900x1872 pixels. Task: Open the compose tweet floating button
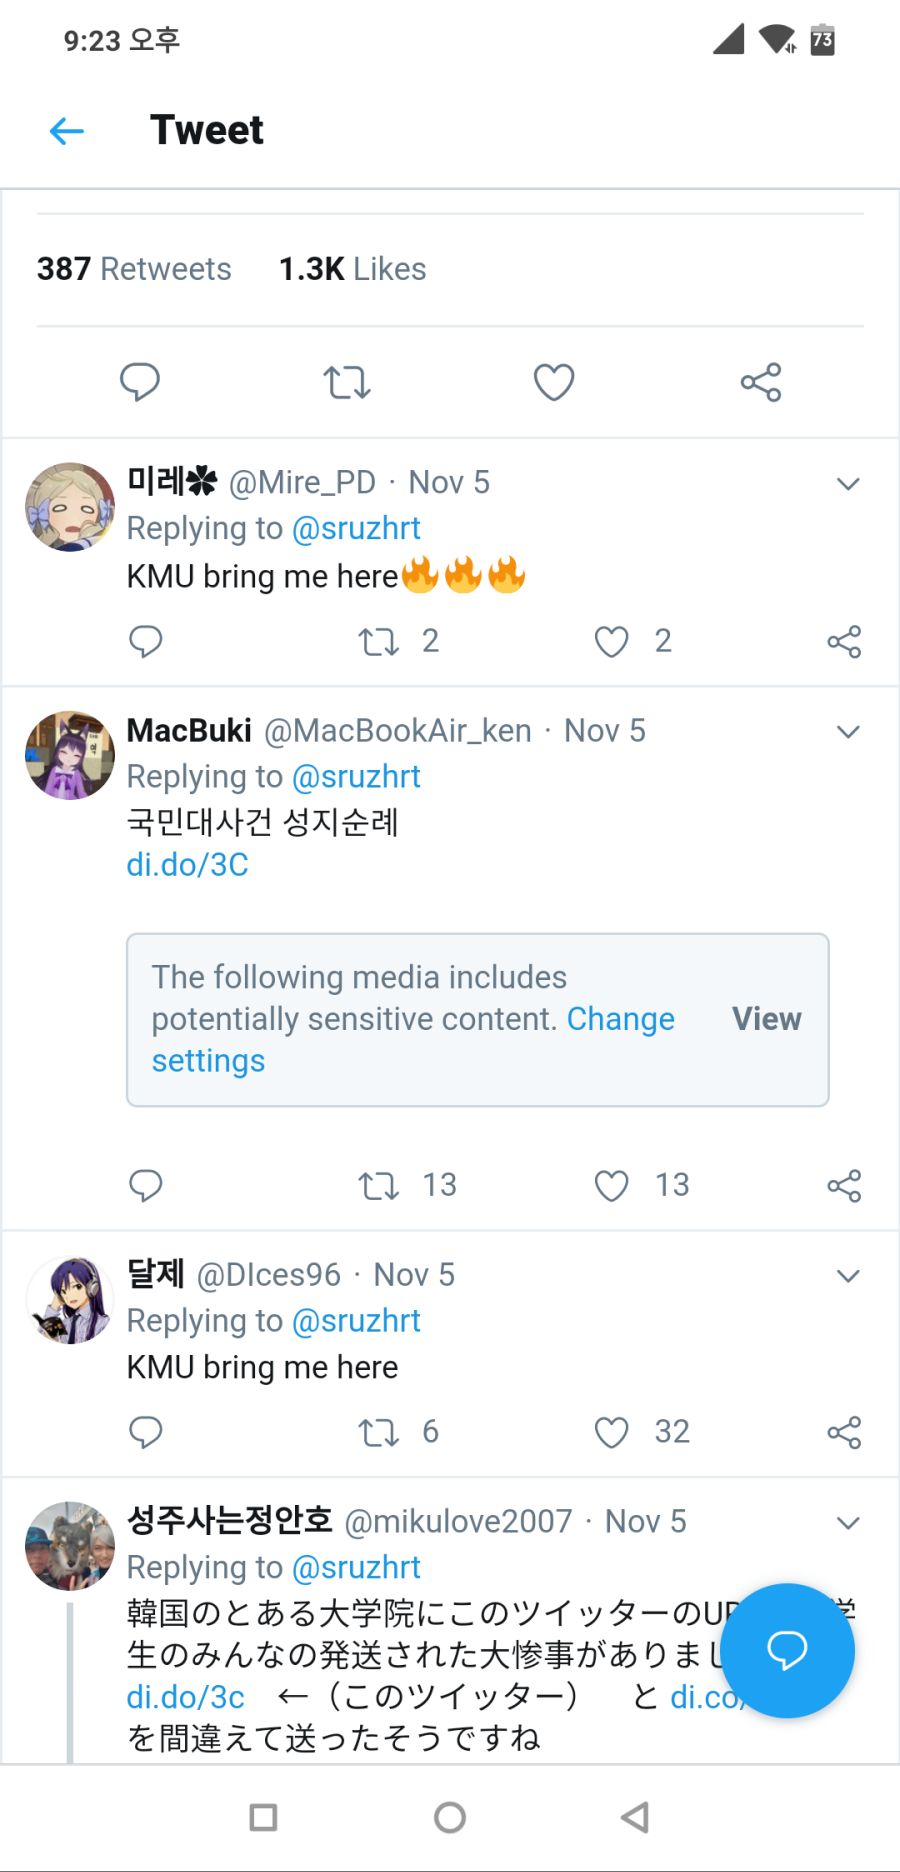click(x=788, y=1652)
